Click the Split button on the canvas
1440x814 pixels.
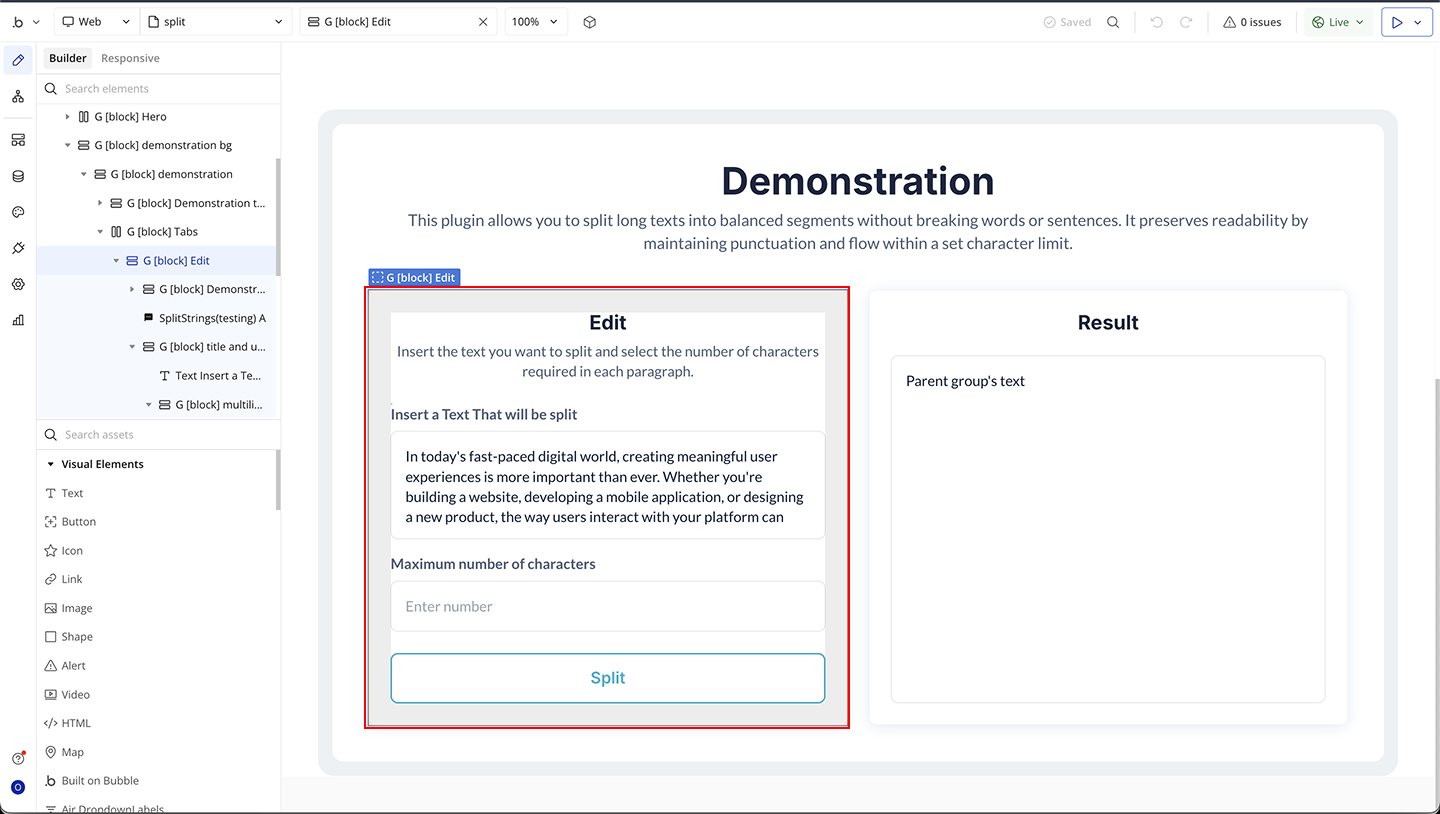pyautogui.click(x=608, y=678)
